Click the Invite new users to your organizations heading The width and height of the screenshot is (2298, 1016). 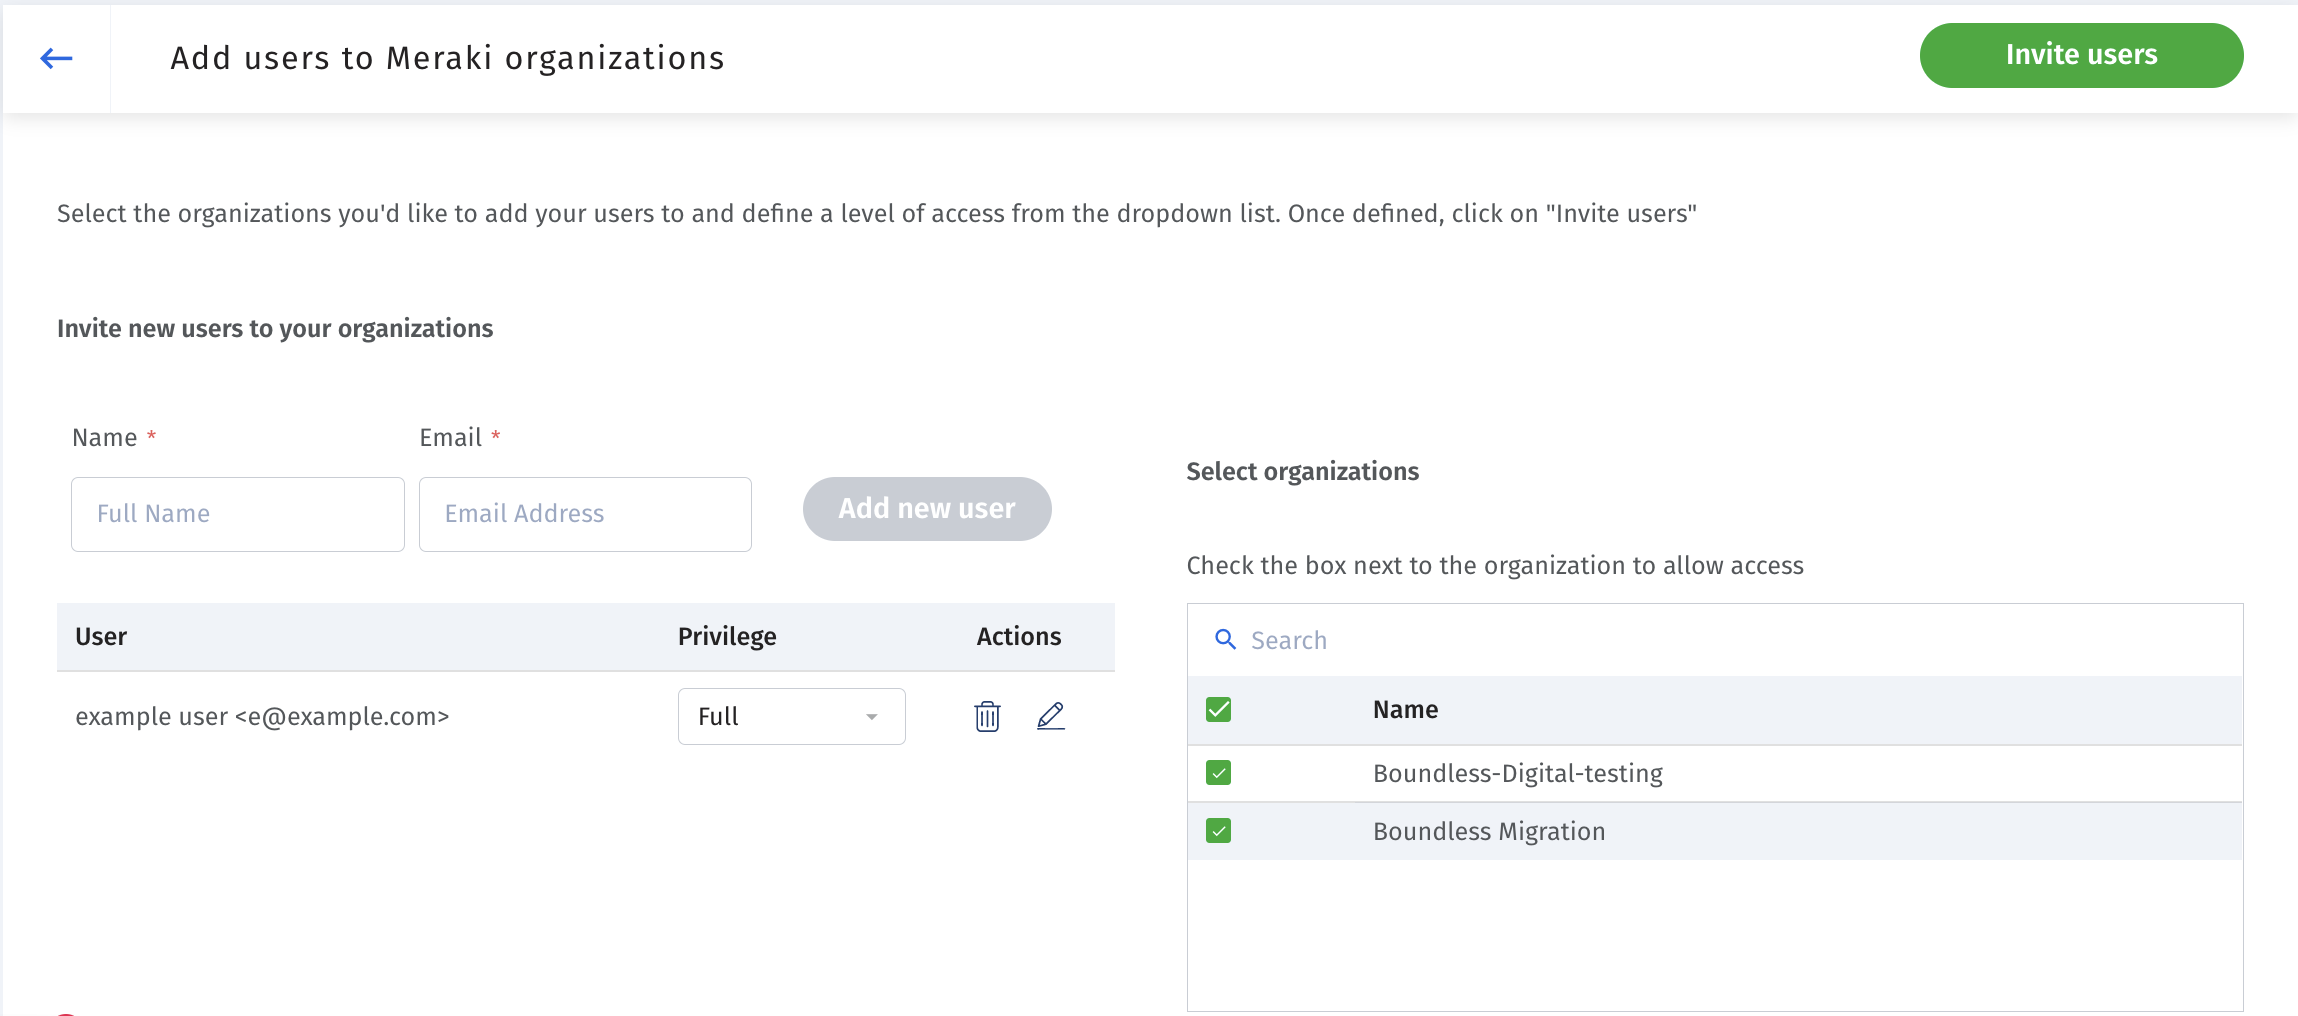pos(275,328)
